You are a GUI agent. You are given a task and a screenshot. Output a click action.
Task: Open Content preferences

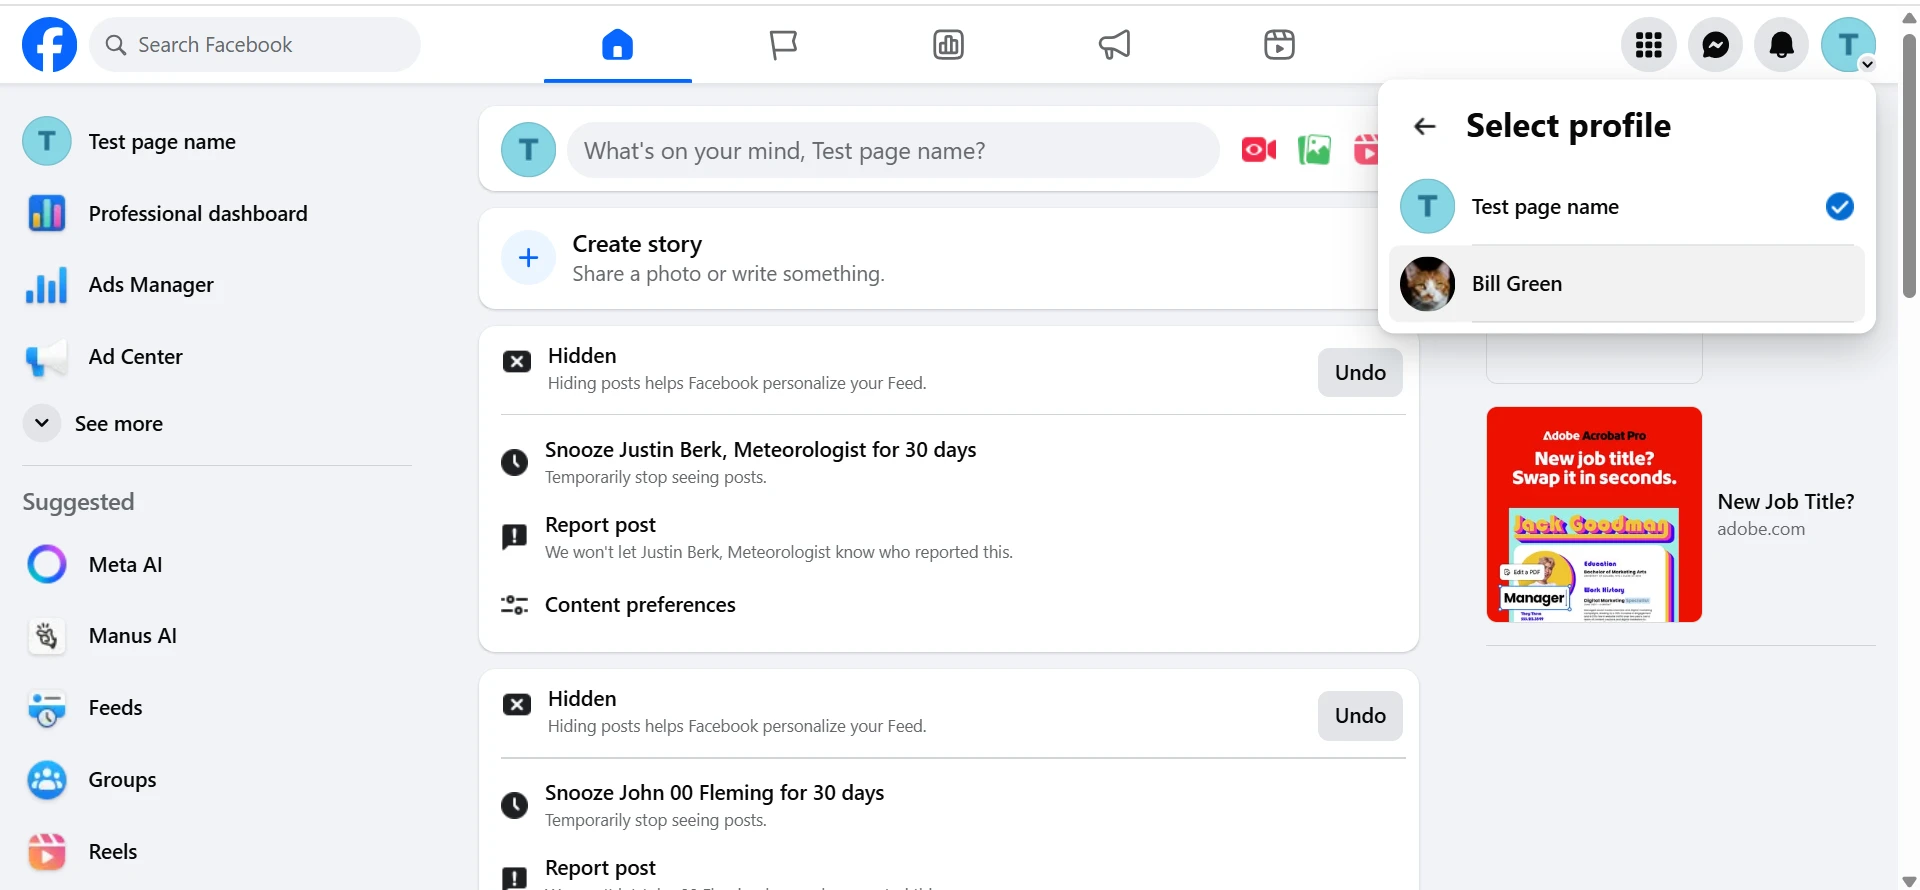click(x=948, y=605)
